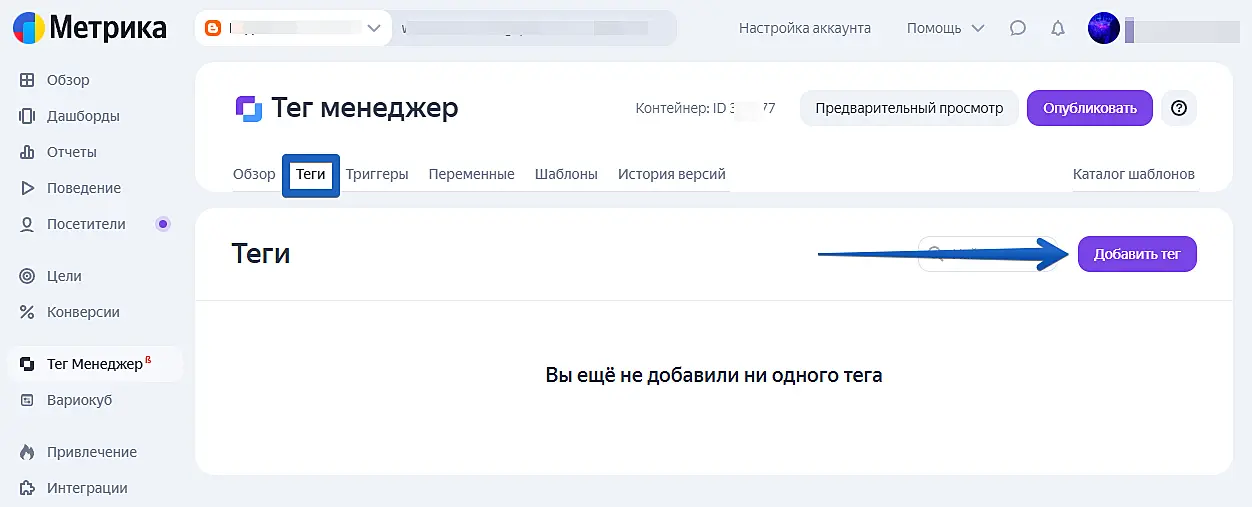Click the purple dot beside Посетители

click(x=163, y=224)
